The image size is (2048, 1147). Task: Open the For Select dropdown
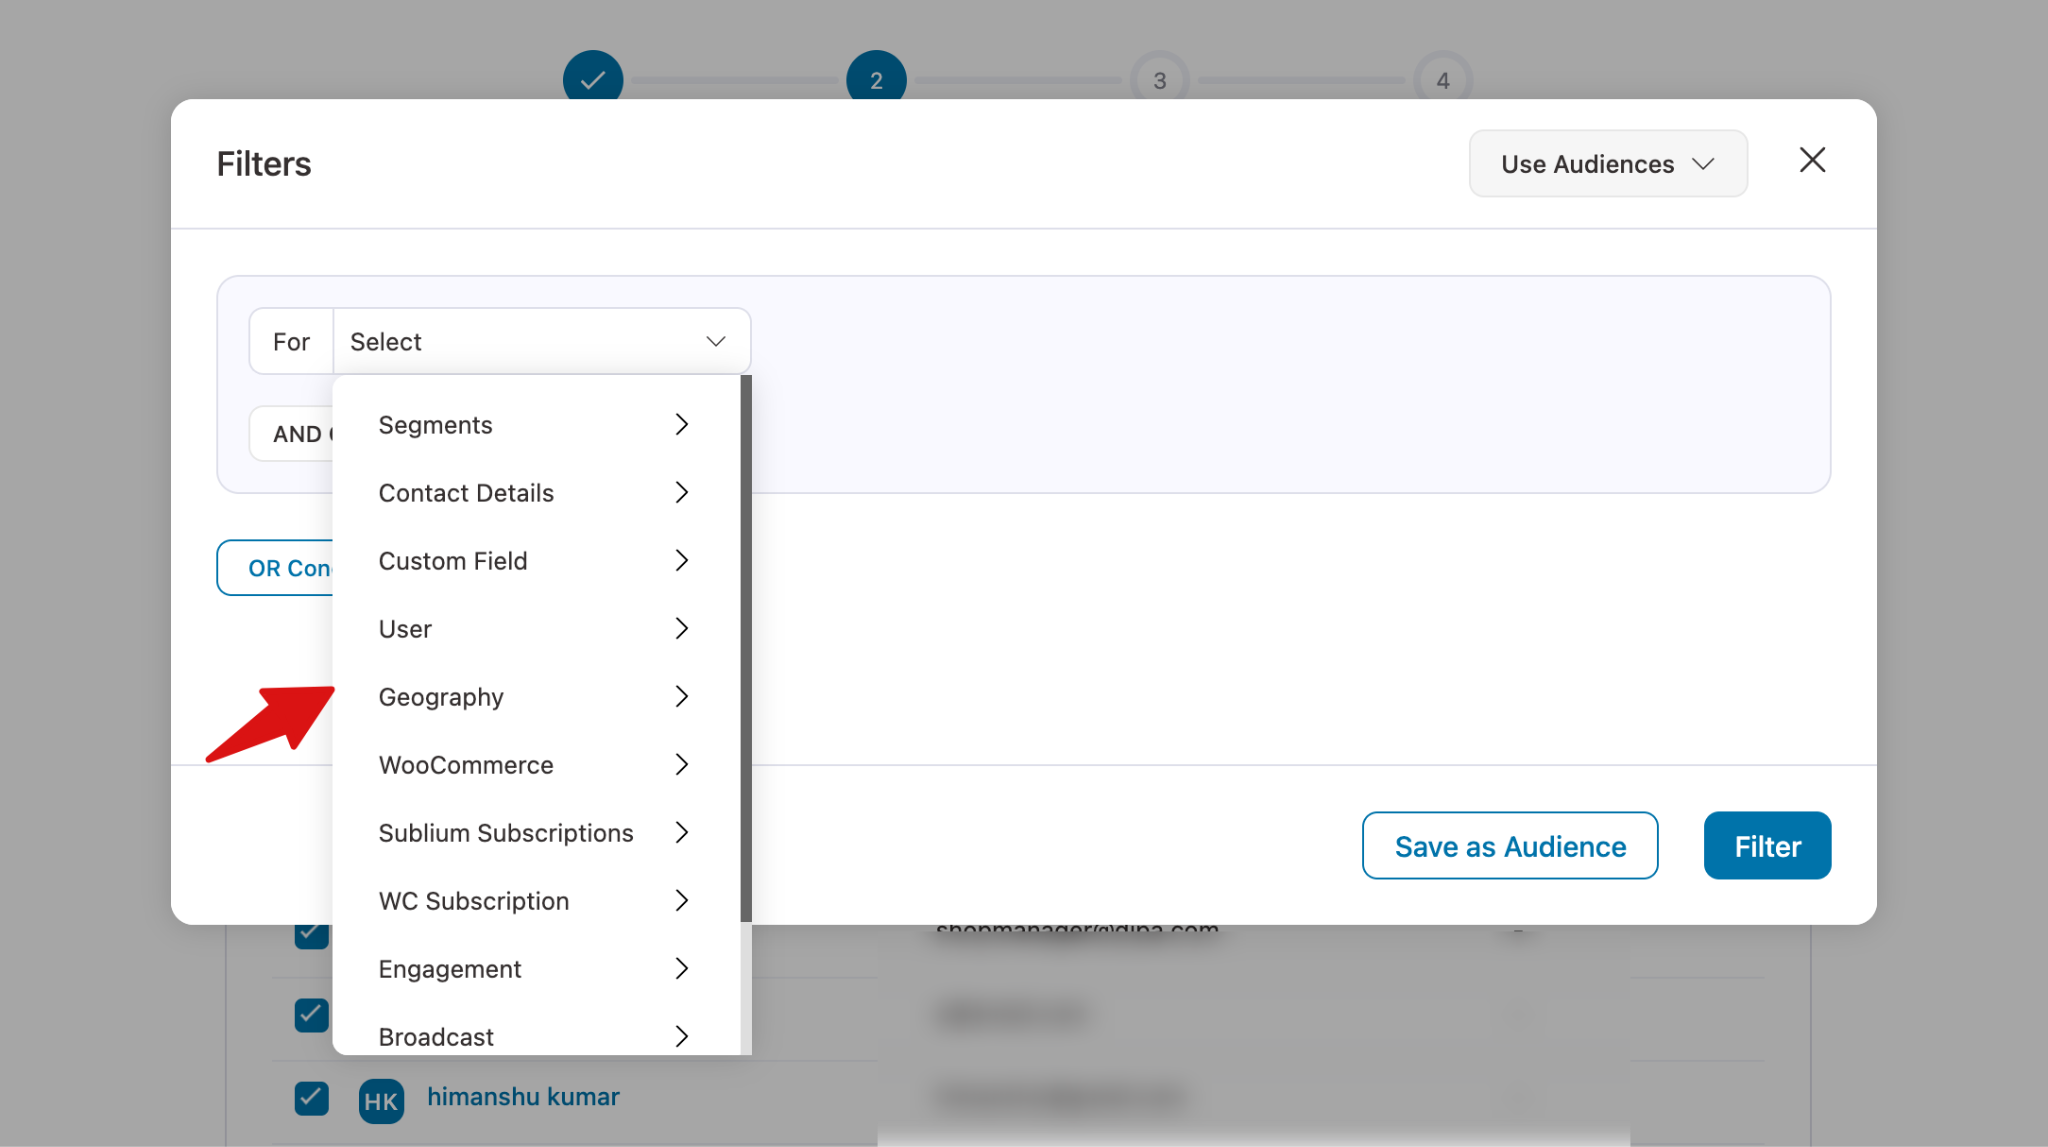pyautogui.click(x=540, y=340)
